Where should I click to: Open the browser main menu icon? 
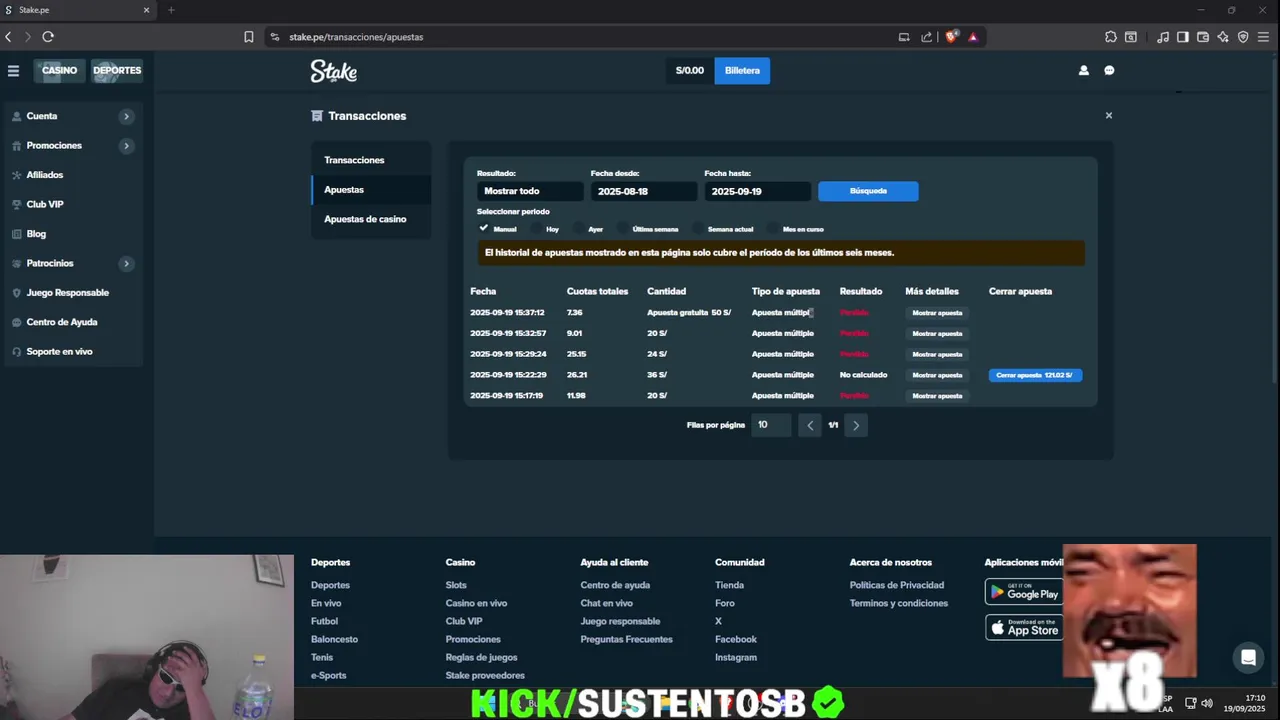(1264, 37)
